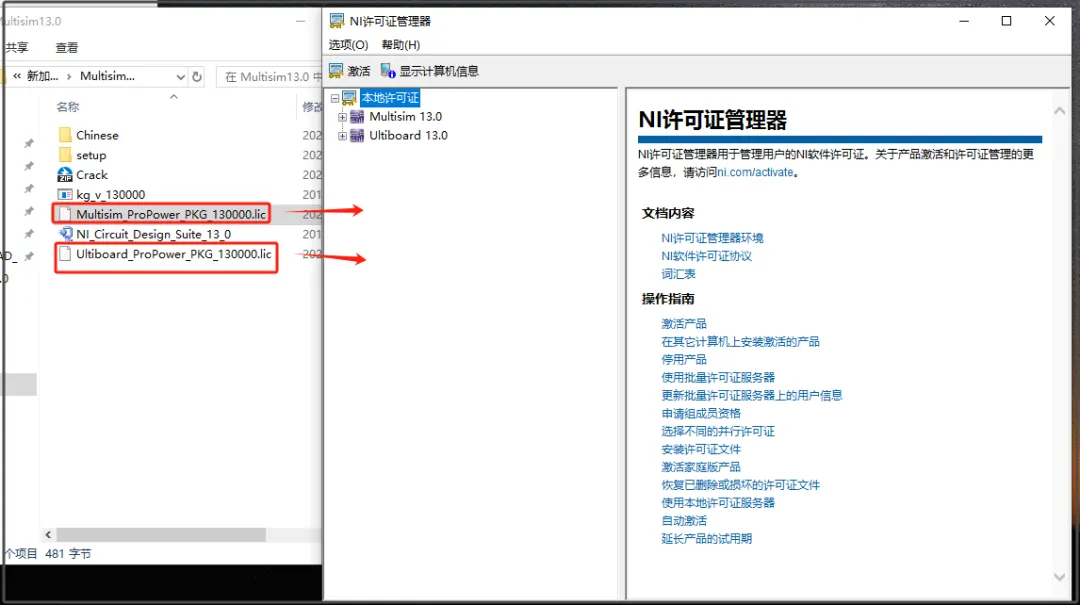Select the kg_v_130000 application icon
The height and width of the screenshot is (605, 1080).
(x=65, y=194)
